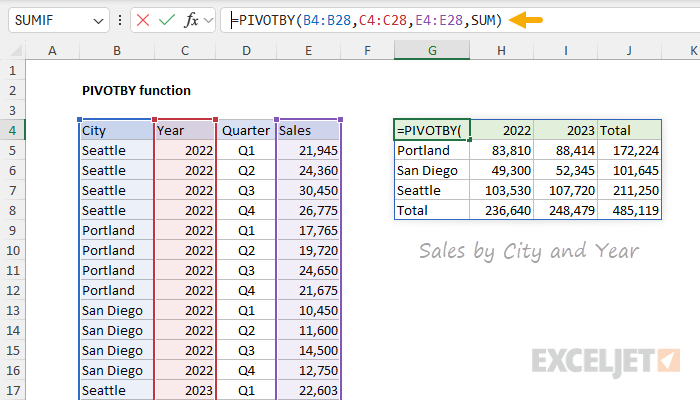Select column E header

pyautogui.click(x=308, y=50)
